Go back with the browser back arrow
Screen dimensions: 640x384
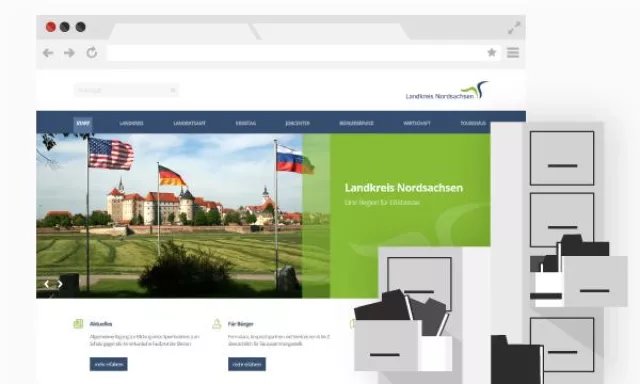(x=48, y=53)
